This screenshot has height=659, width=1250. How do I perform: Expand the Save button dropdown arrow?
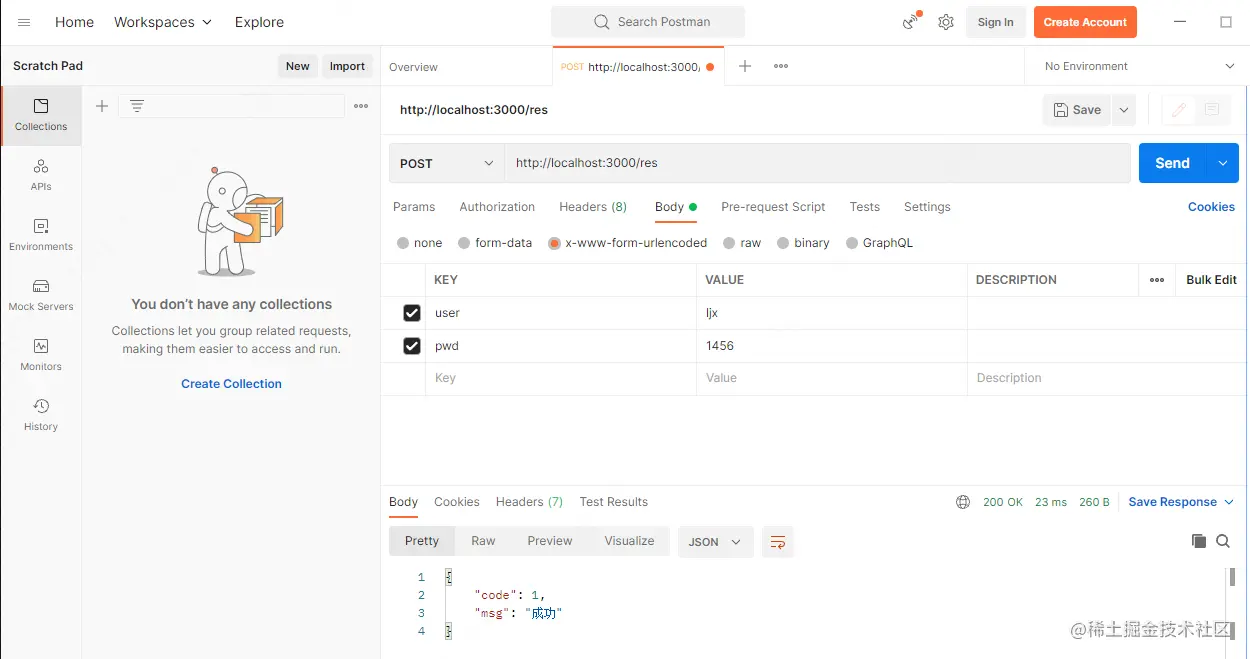click(1124, 110)
